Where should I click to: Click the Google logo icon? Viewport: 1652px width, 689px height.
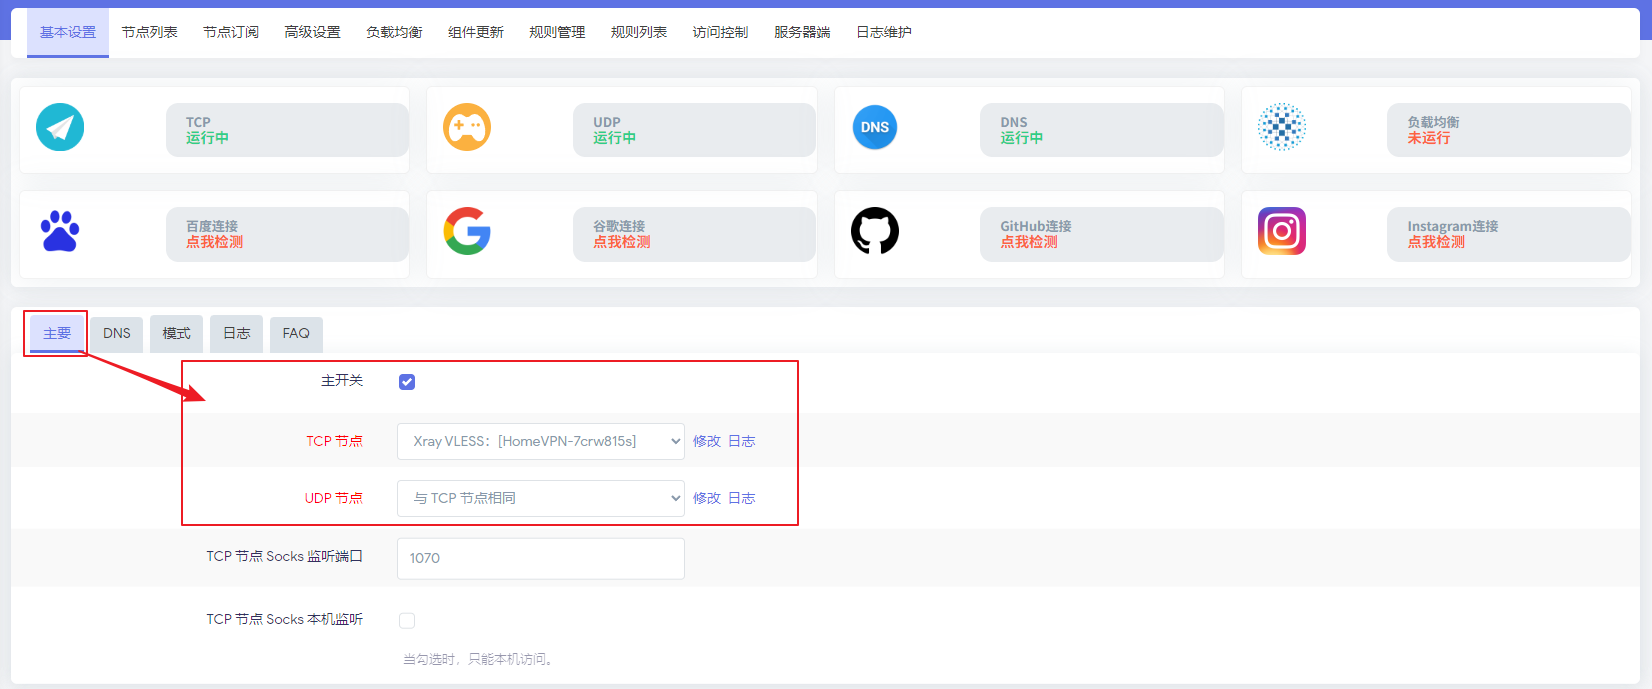[467, 232]
